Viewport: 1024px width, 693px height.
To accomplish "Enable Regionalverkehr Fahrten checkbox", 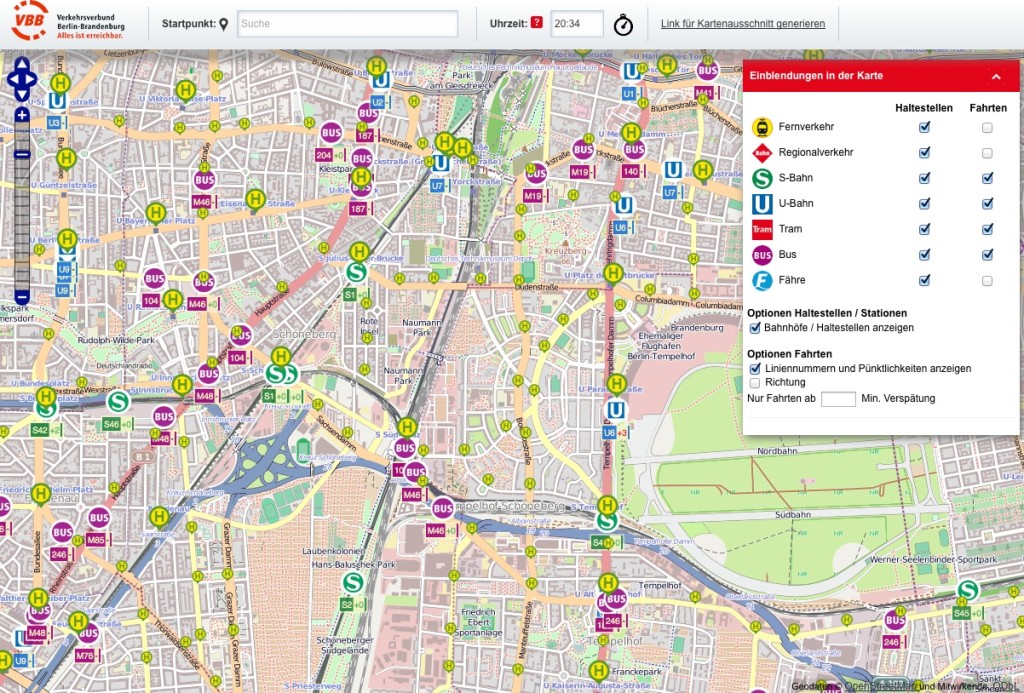I will point(987,153).
